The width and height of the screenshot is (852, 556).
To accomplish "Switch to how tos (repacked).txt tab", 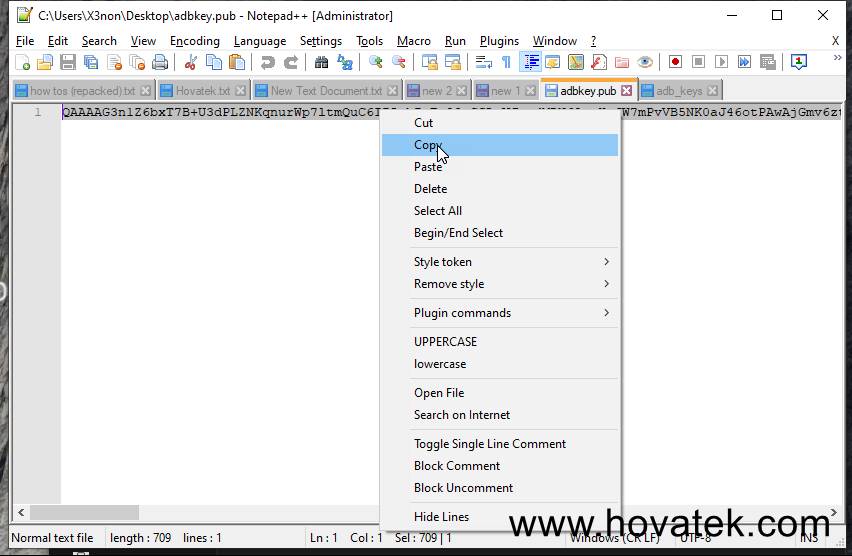I will click(83, 91).
